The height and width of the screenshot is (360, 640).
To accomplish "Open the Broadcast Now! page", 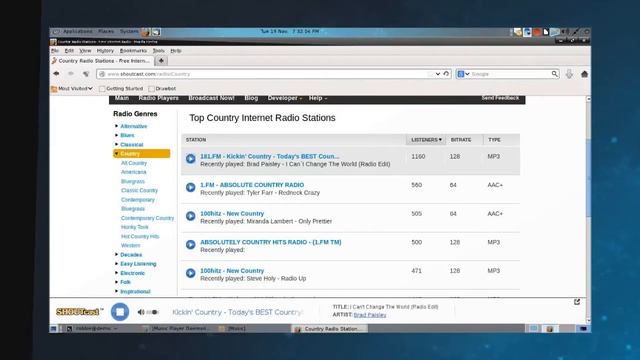I will pos(211,98).
